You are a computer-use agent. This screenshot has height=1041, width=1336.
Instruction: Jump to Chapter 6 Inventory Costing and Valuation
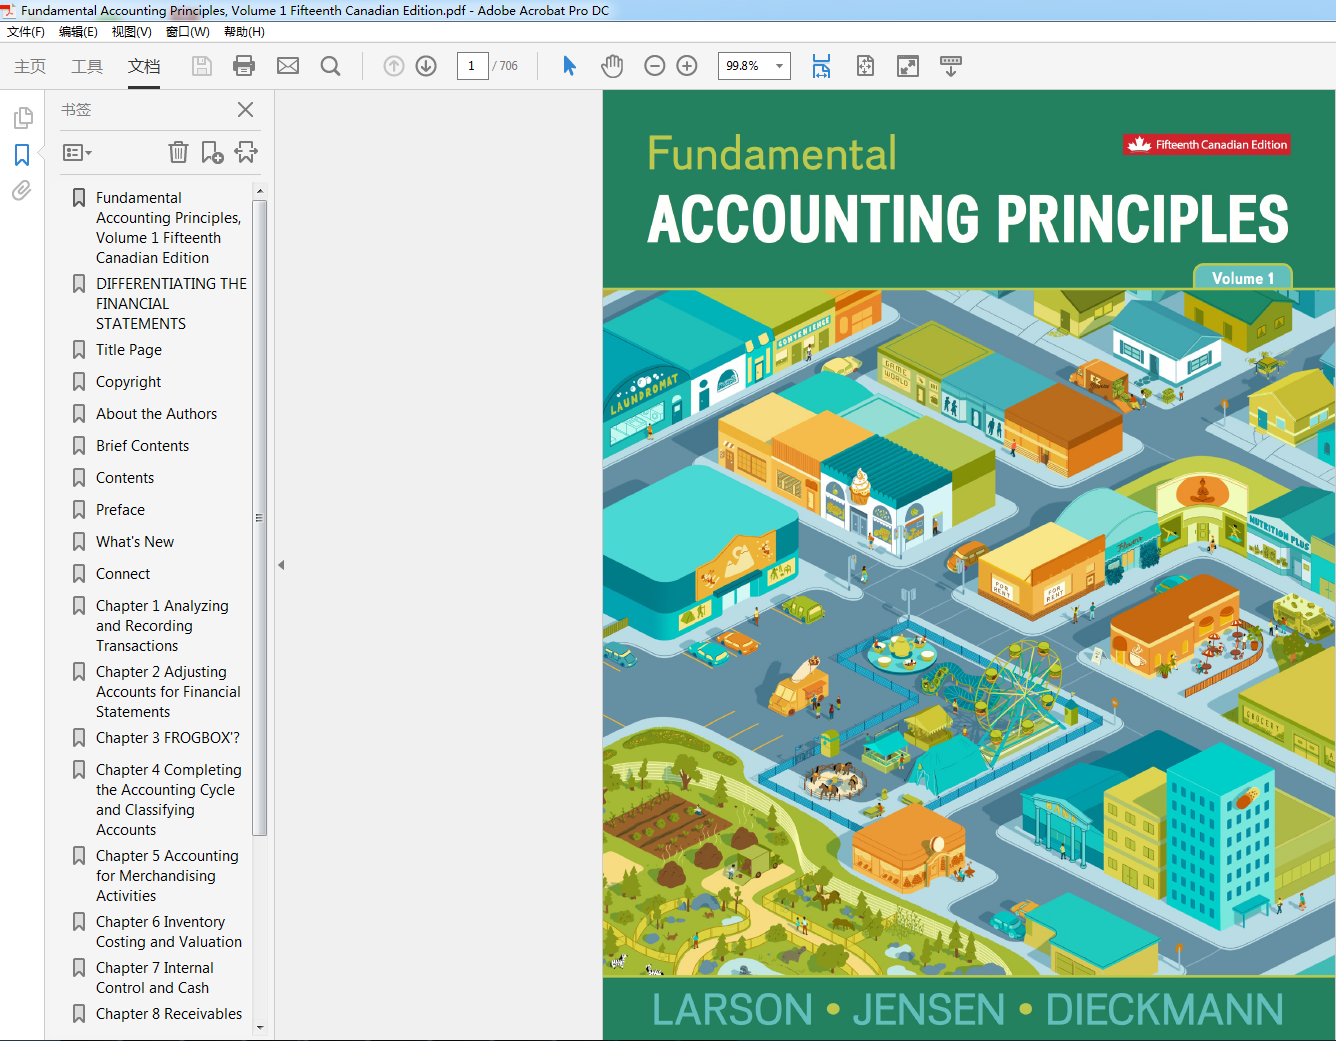[168, 932]
